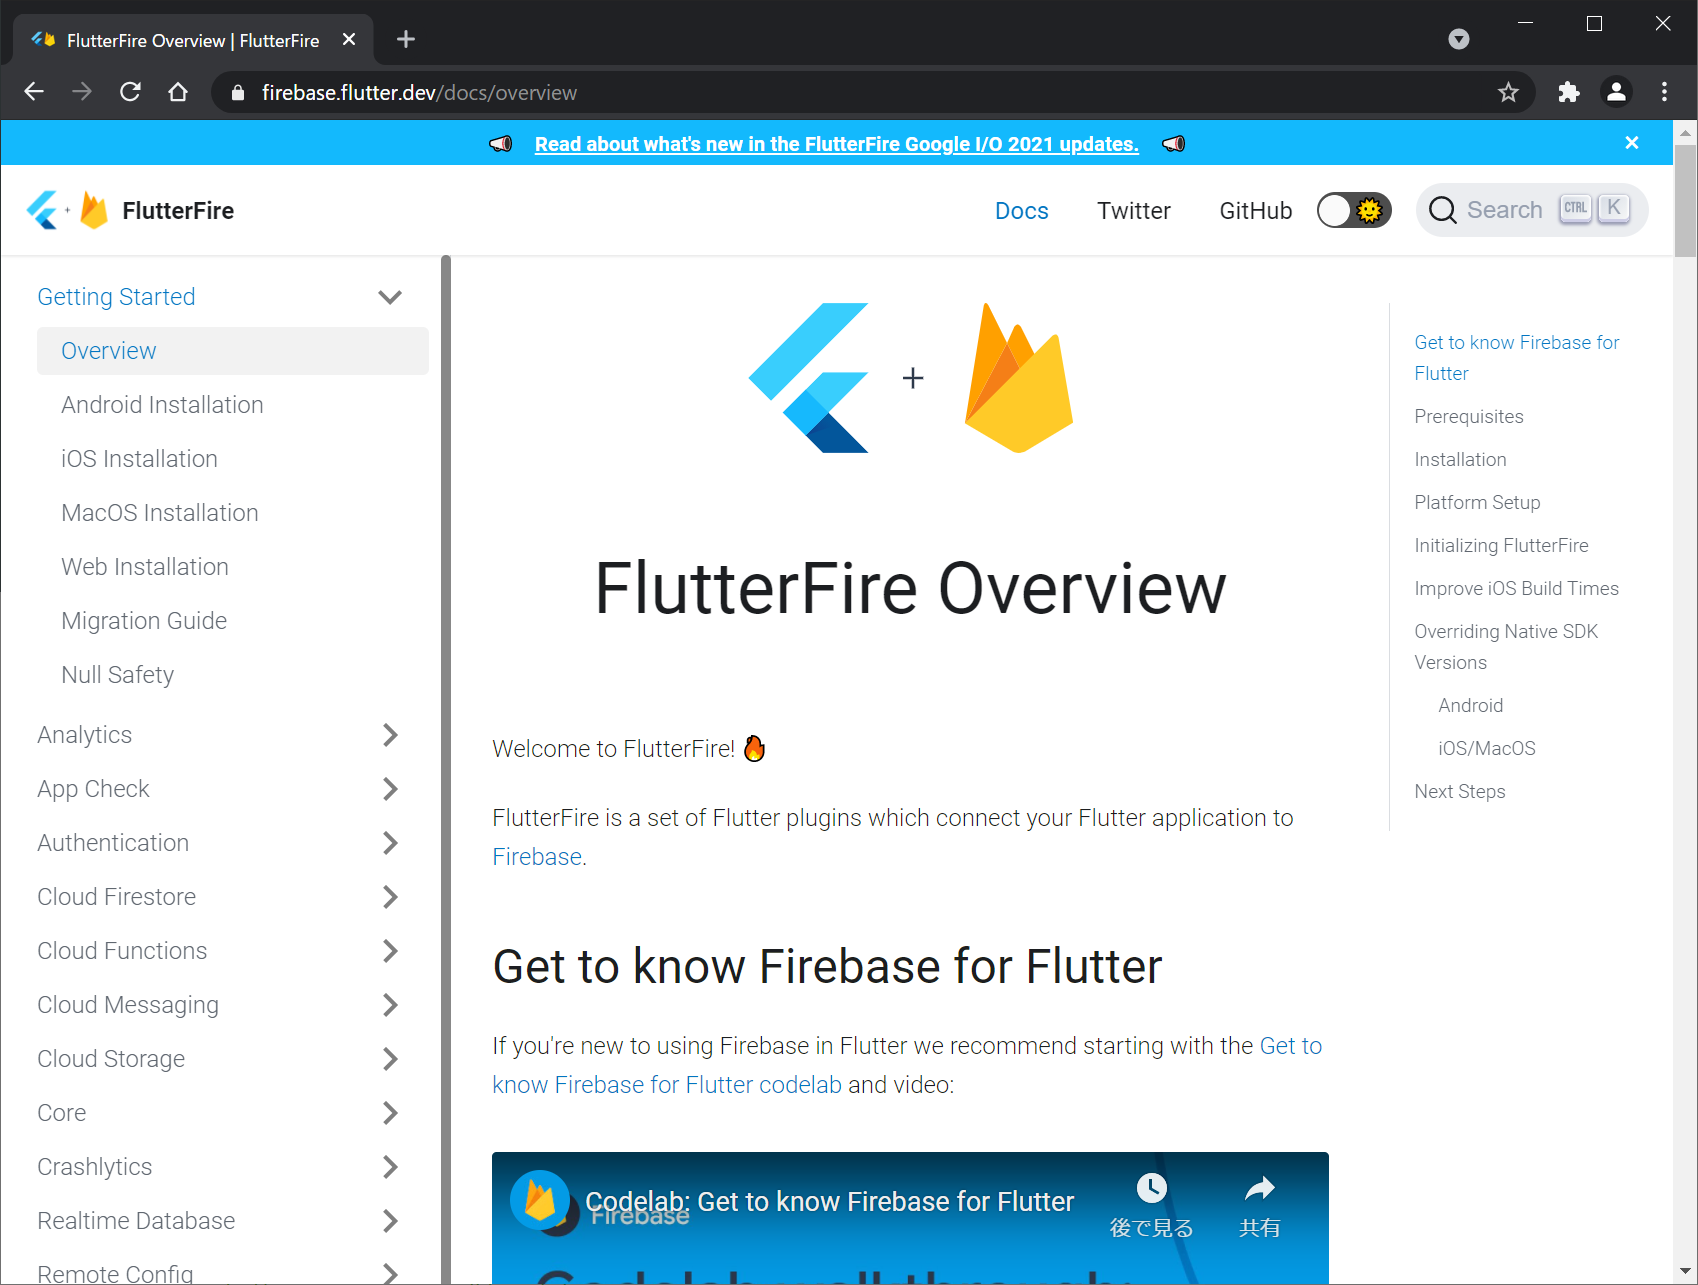
Task: Expand the Realtime Database sidebar category
Action: 390,1221
